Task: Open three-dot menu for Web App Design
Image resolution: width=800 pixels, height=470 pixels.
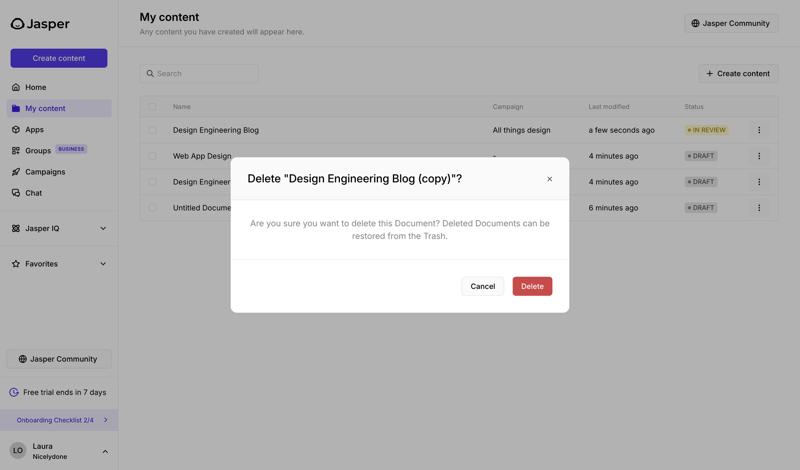Action: (x=759, y=156)
